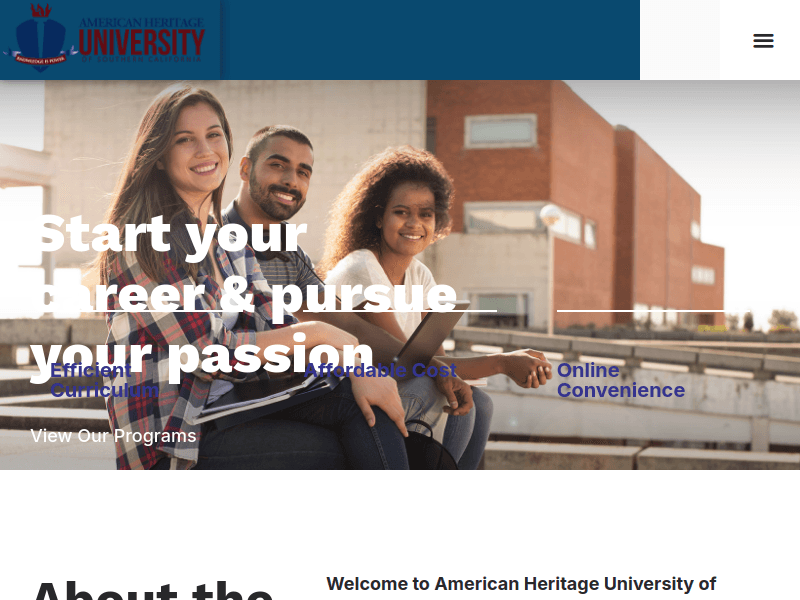
Task: Click 'of Southern California' text under the logo
Action: (x=141, y=60)
